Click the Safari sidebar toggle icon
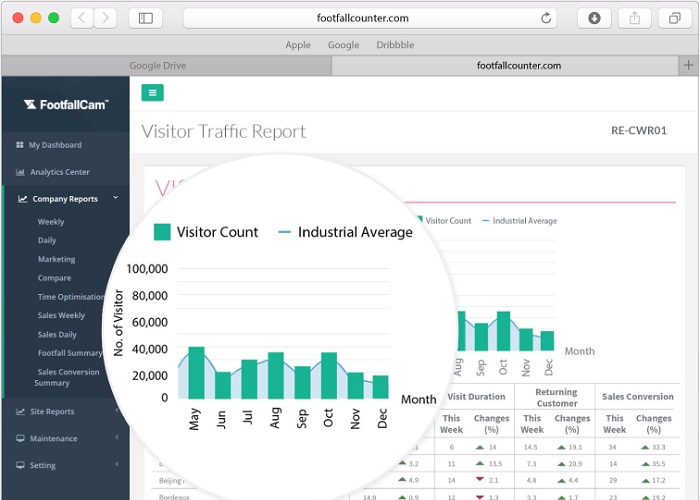 coord(146,18)
